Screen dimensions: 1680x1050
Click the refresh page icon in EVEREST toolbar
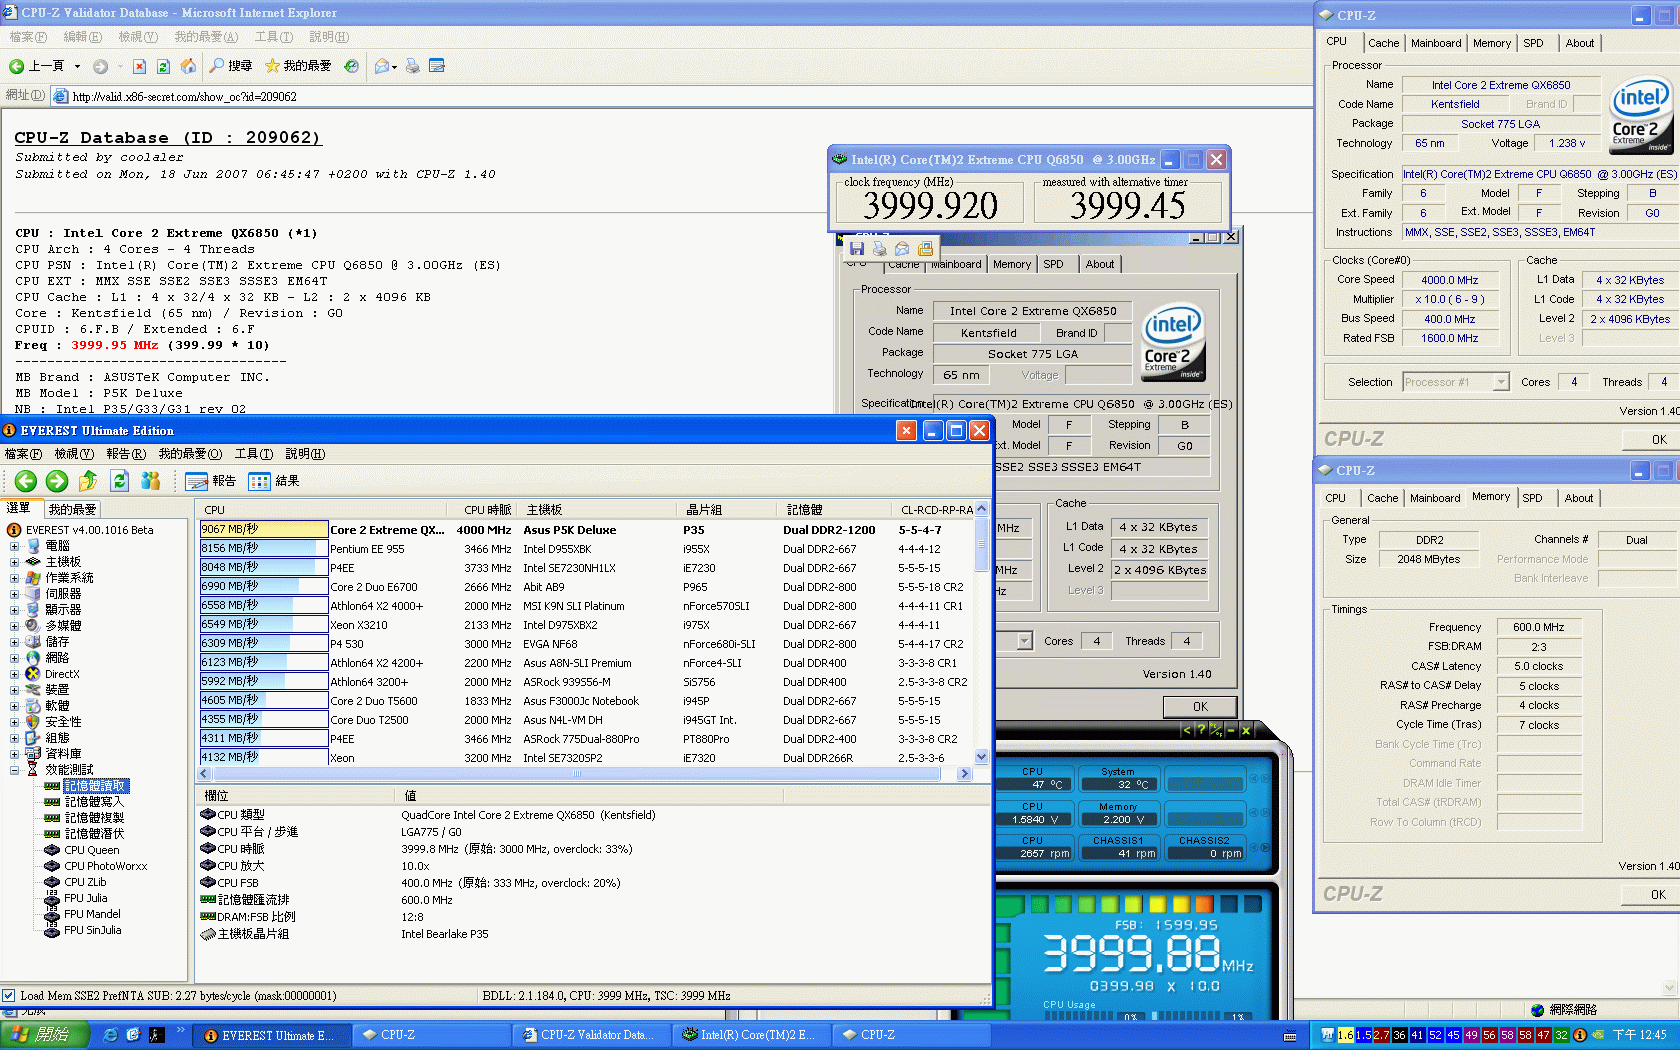tap(119, 481)
